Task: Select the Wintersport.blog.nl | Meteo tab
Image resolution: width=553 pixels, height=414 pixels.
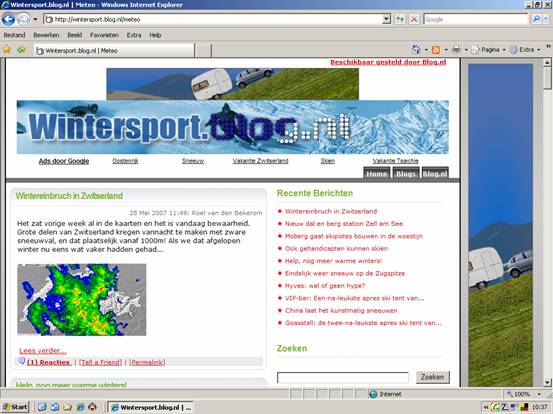Action: pyautogui.click(x=114, y=50)
